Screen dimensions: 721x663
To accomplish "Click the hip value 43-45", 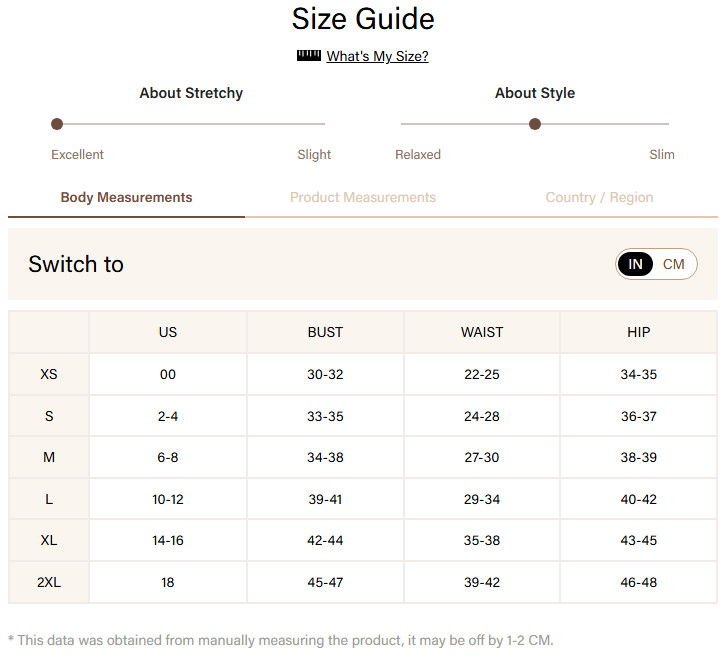I will [639, 540].
